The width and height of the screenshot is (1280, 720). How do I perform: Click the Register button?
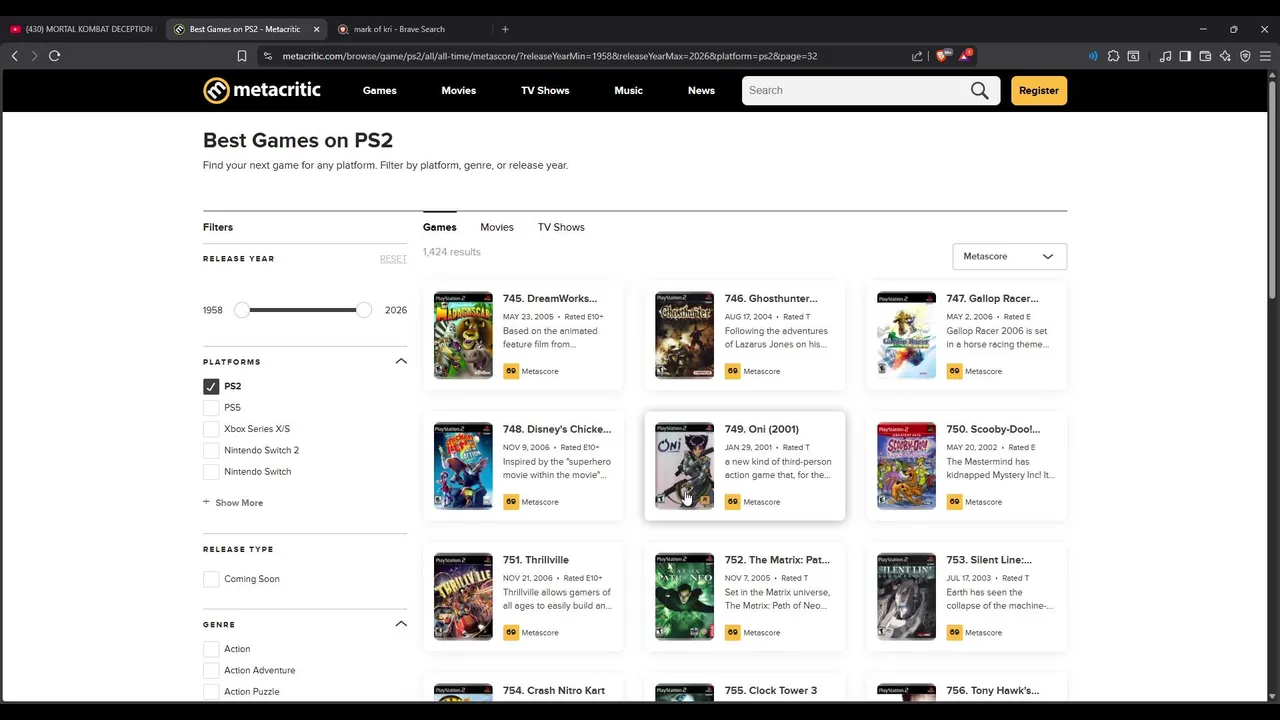1039,90
